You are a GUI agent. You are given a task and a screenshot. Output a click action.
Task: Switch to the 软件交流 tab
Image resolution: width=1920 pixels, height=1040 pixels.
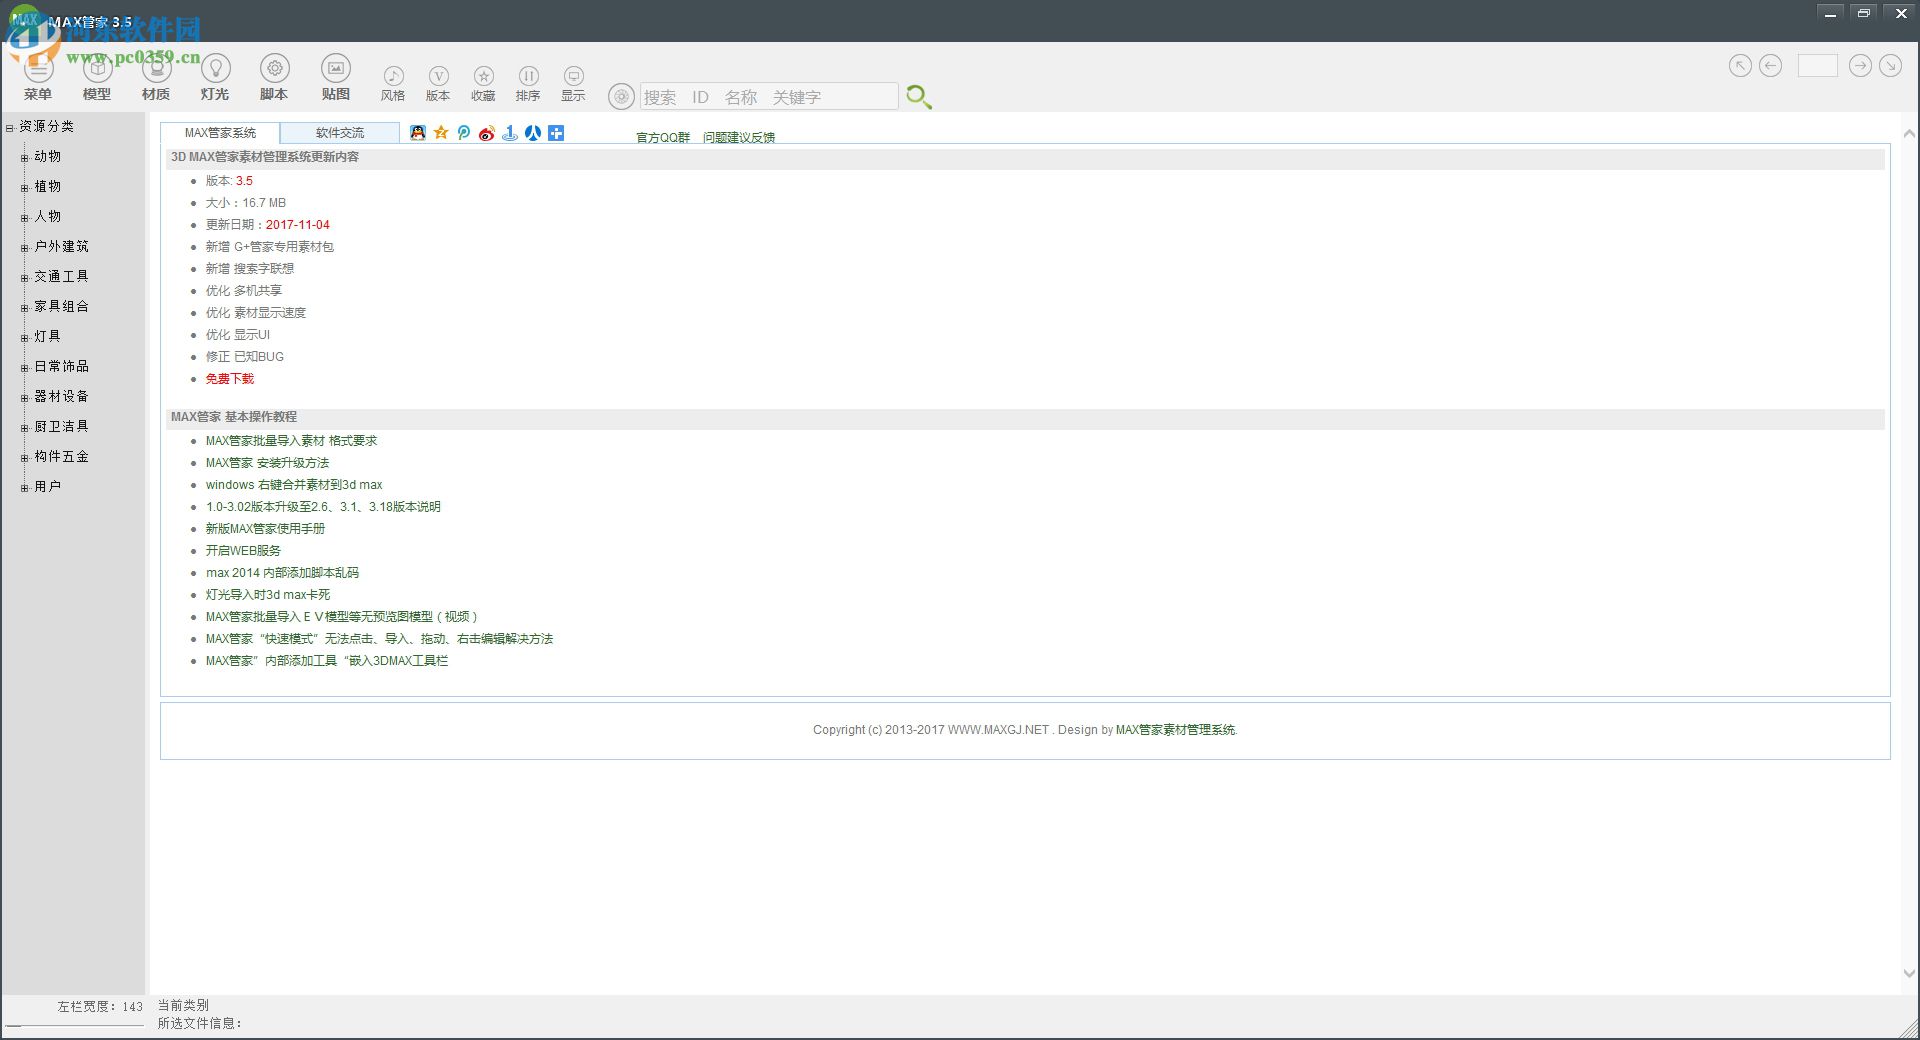pyautogui.click(x=340, y=132)
